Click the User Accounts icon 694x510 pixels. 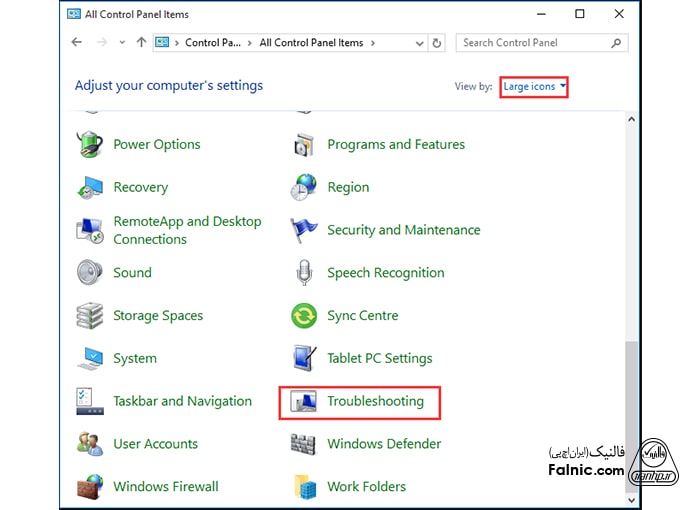coord(90,444)
